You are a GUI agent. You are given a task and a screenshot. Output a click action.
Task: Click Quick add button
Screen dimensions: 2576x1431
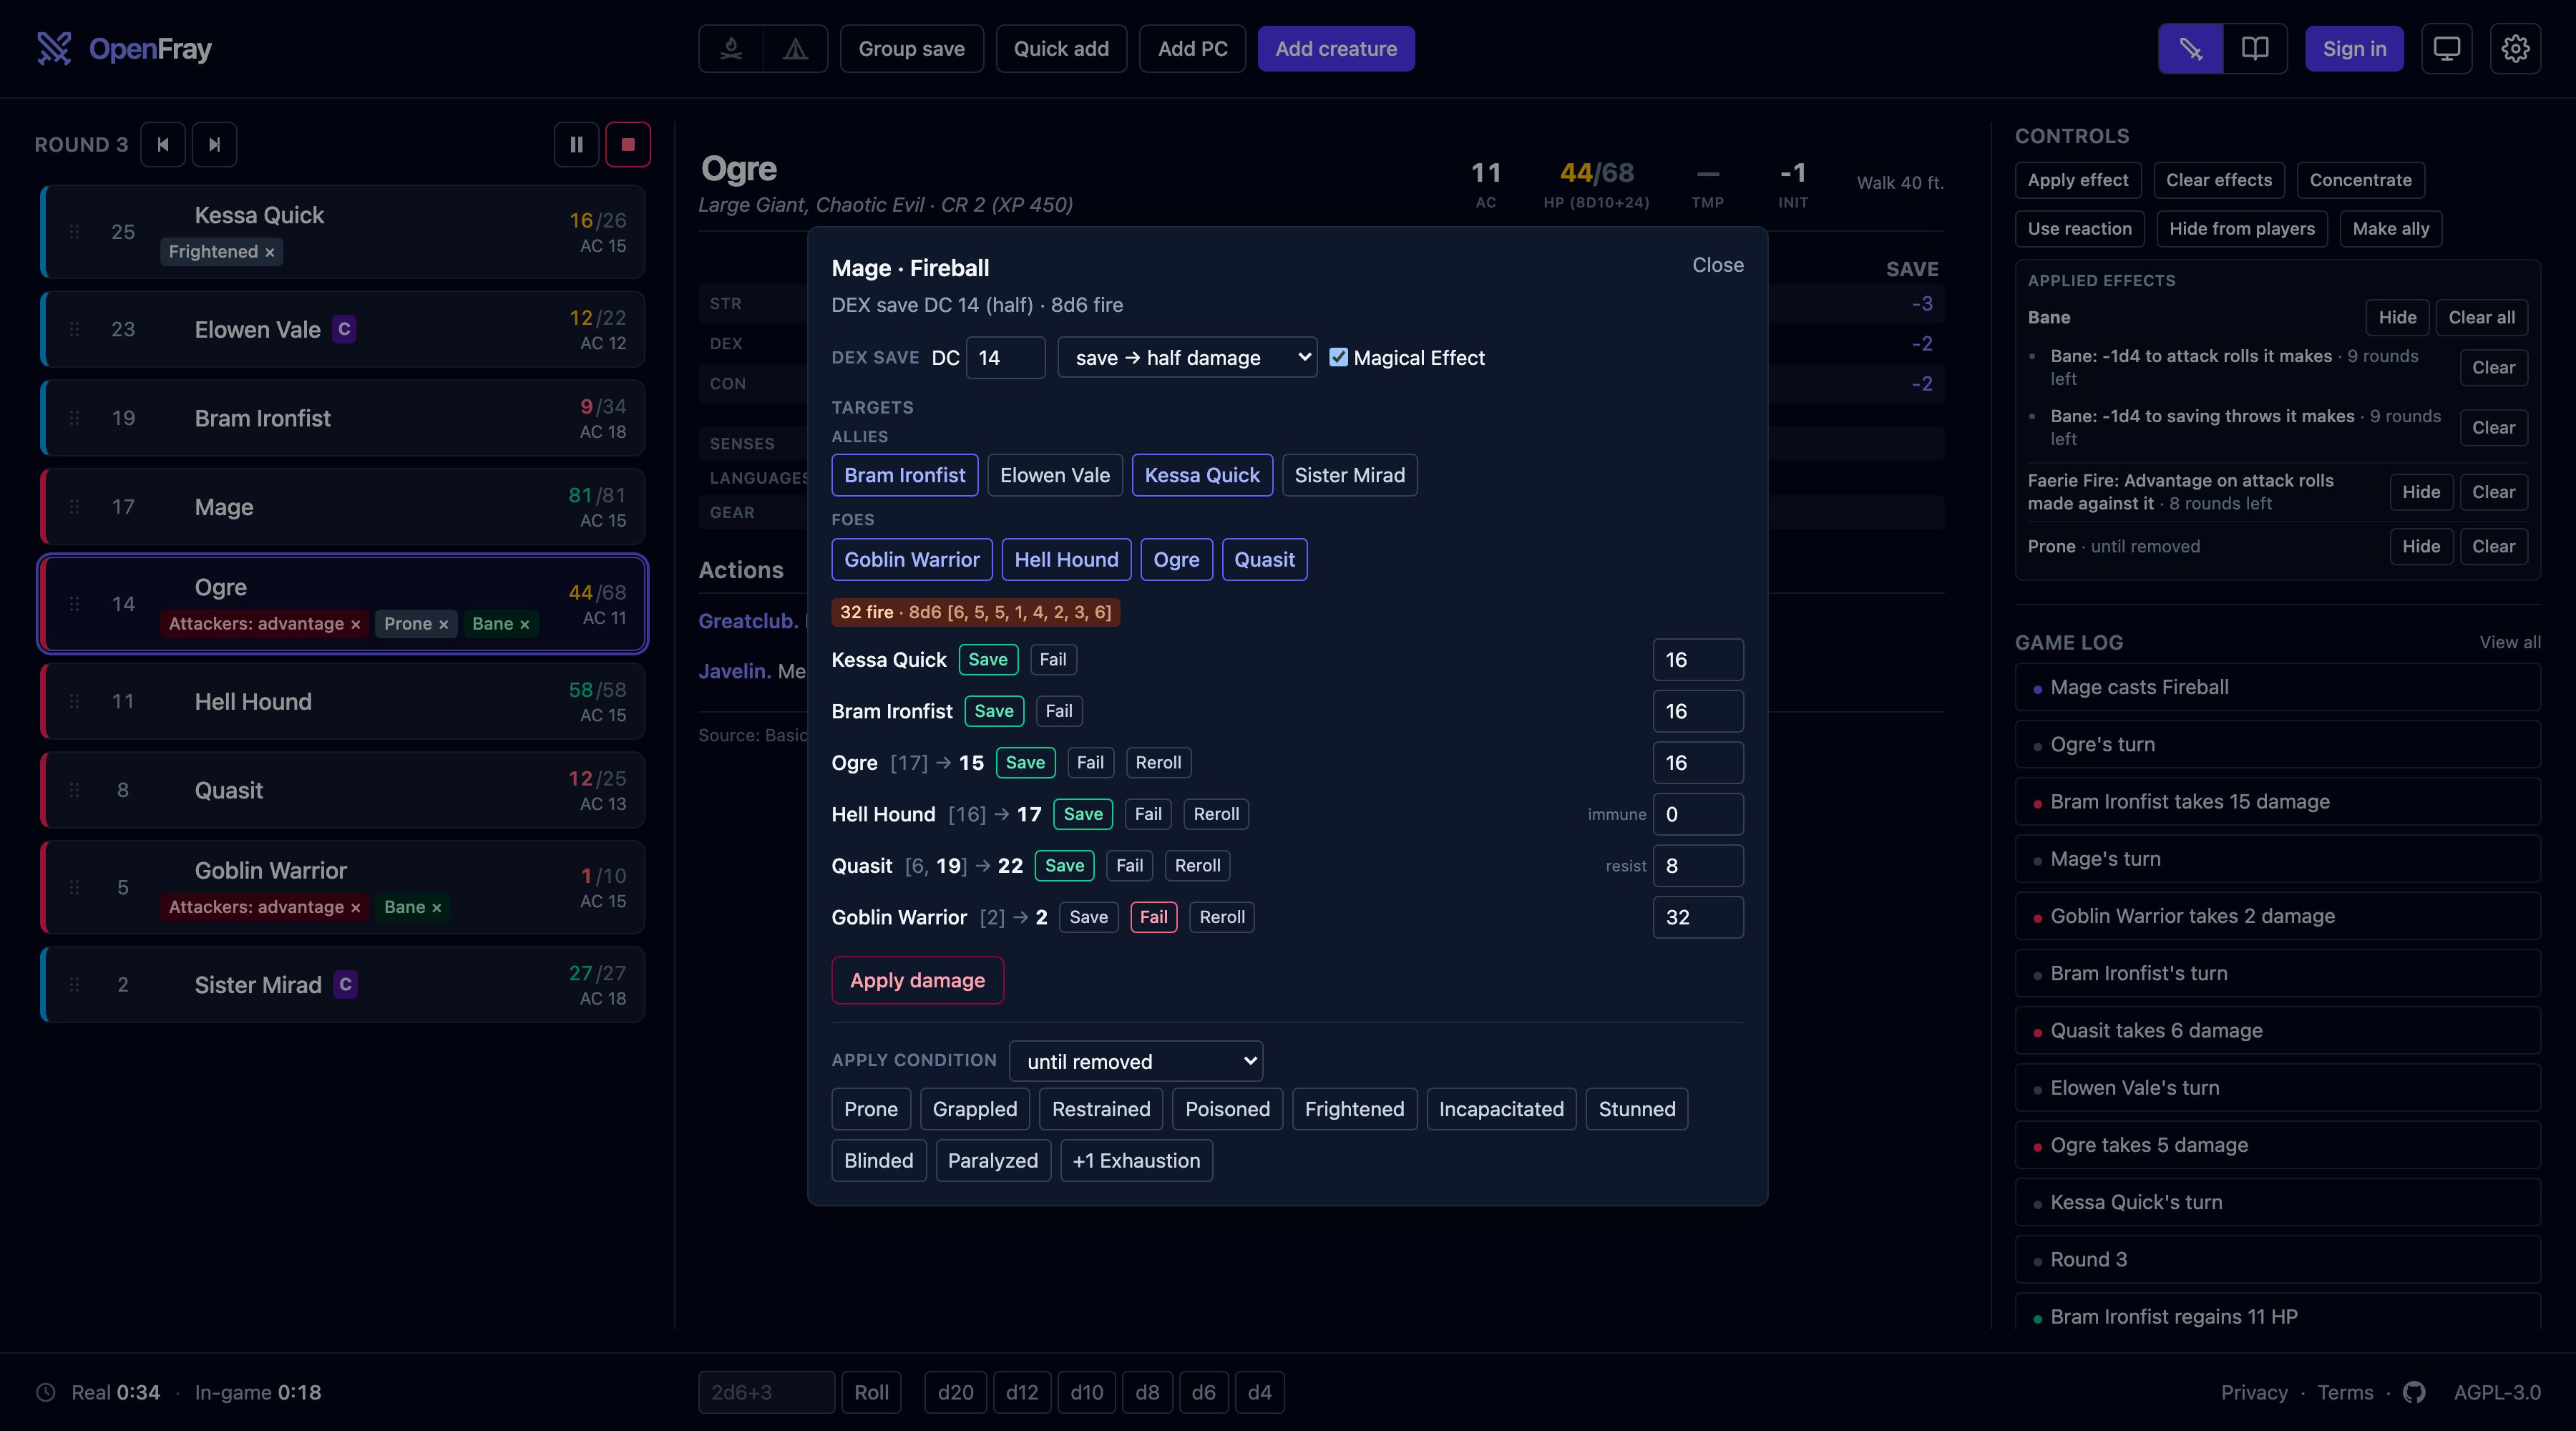click(1061, 48)
